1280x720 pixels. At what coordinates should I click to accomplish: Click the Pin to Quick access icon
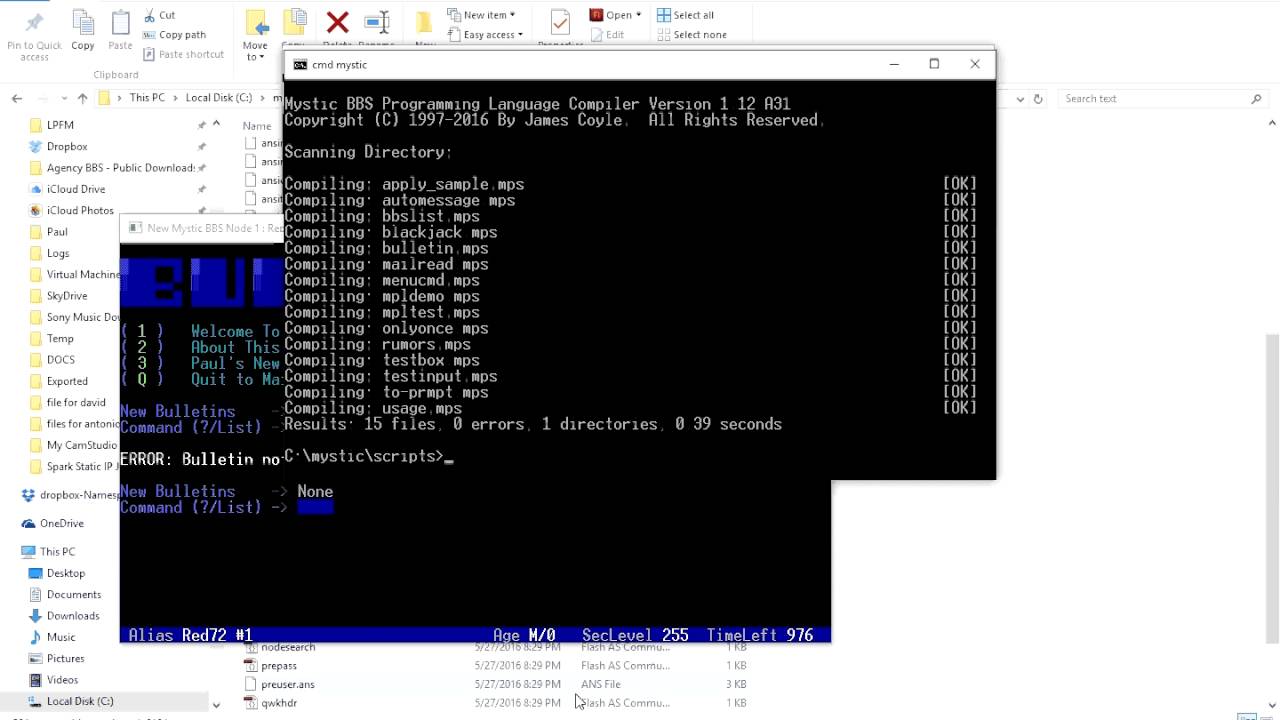pos(34,21)
